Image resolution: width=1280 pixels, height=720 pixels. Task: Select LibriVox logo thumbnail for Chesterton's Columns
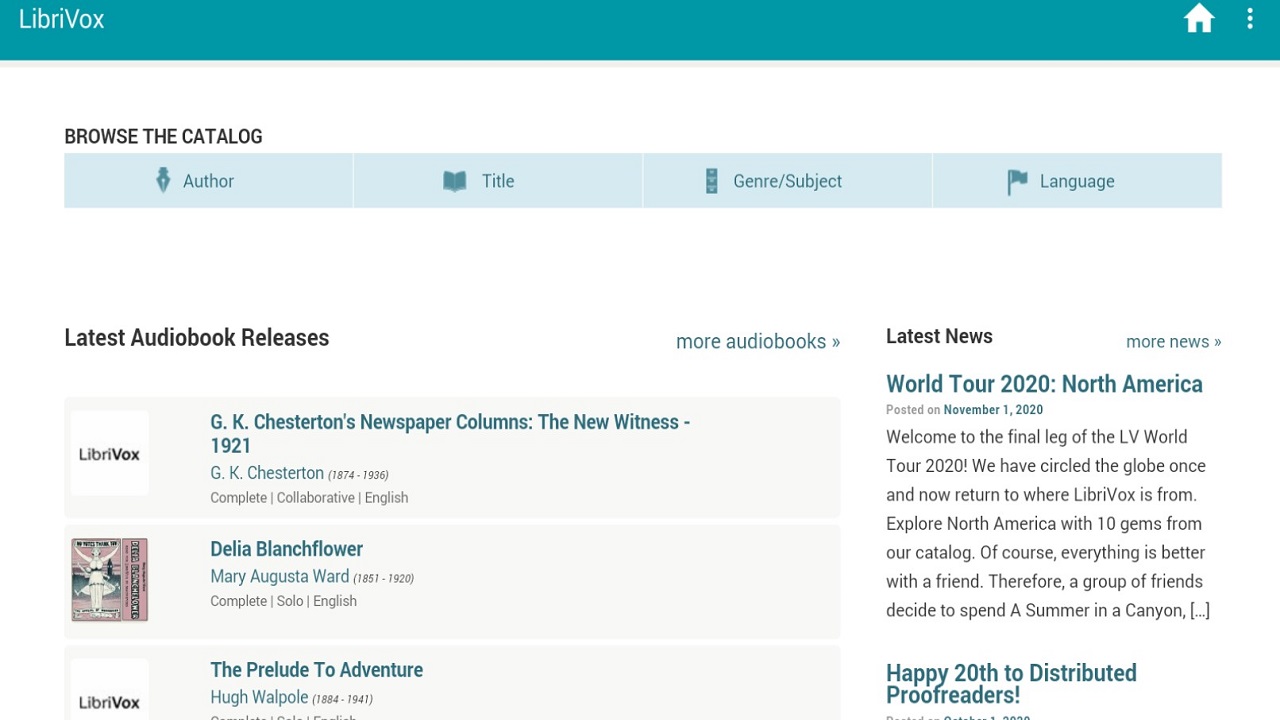[x=110, y=454]
